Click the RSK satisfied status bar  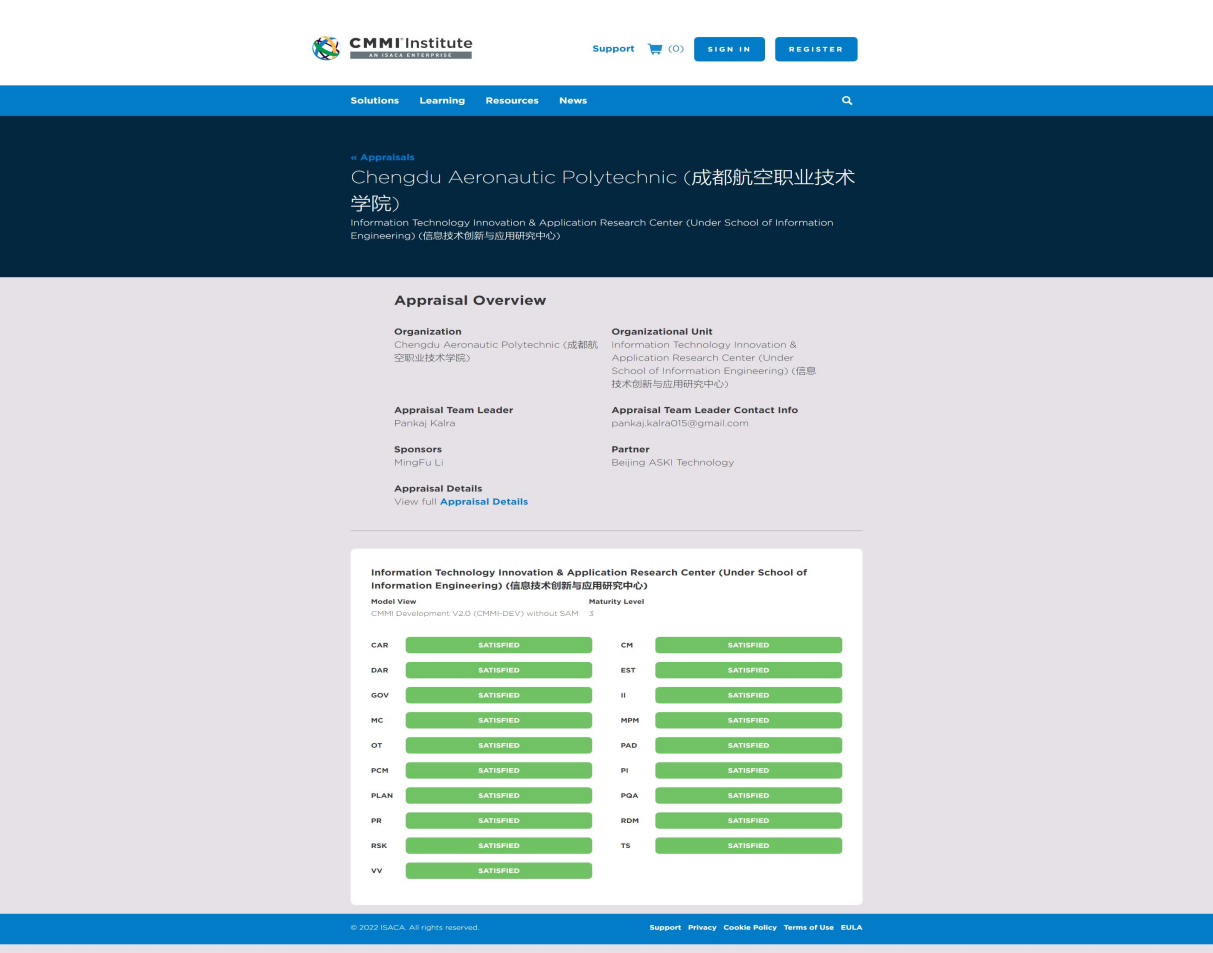499,845
